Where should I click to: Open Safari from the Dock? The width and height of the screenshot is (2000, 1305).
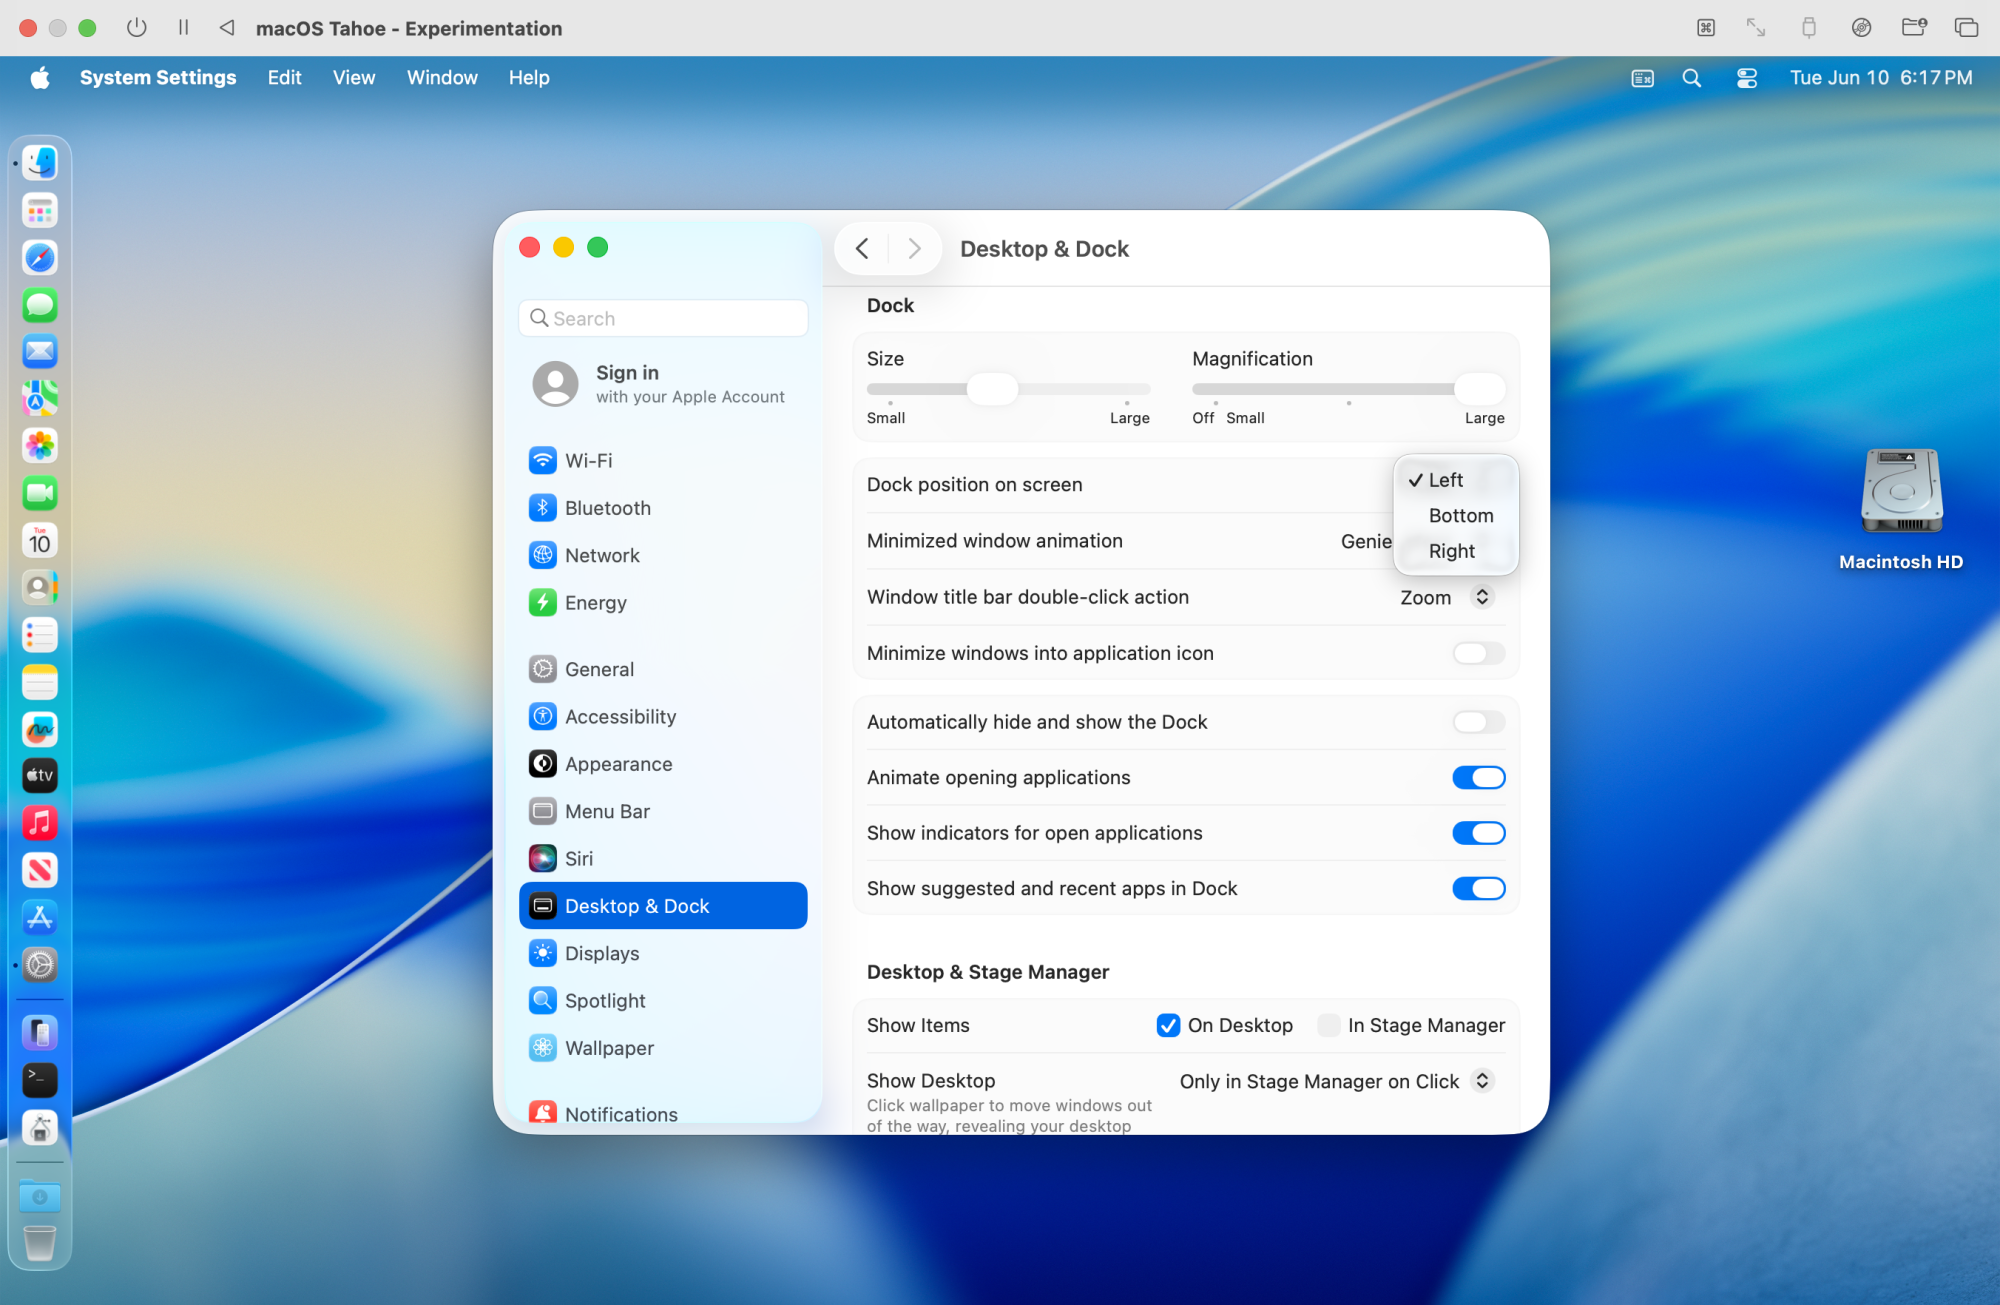point(40,258)
